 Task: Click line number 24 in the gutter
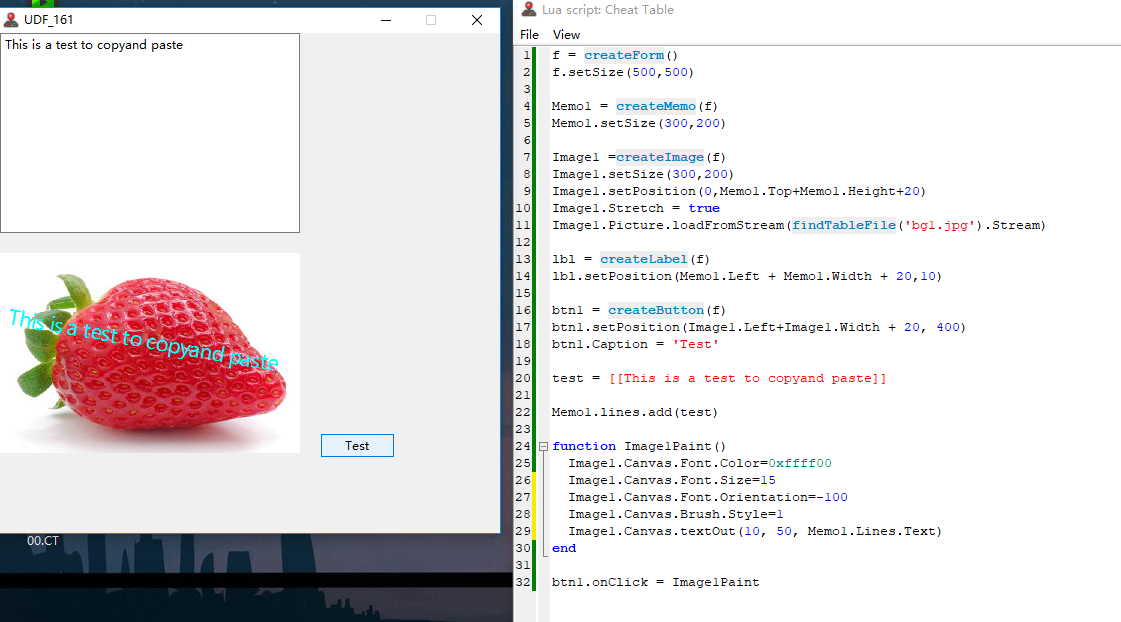[x=525, y=446]
